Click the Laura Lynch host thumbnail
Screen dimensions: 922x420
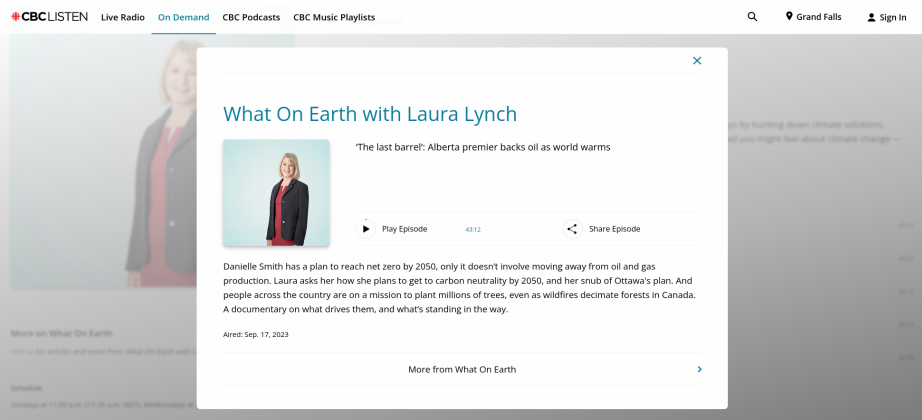pyautogui.click(x=276, y=193)
